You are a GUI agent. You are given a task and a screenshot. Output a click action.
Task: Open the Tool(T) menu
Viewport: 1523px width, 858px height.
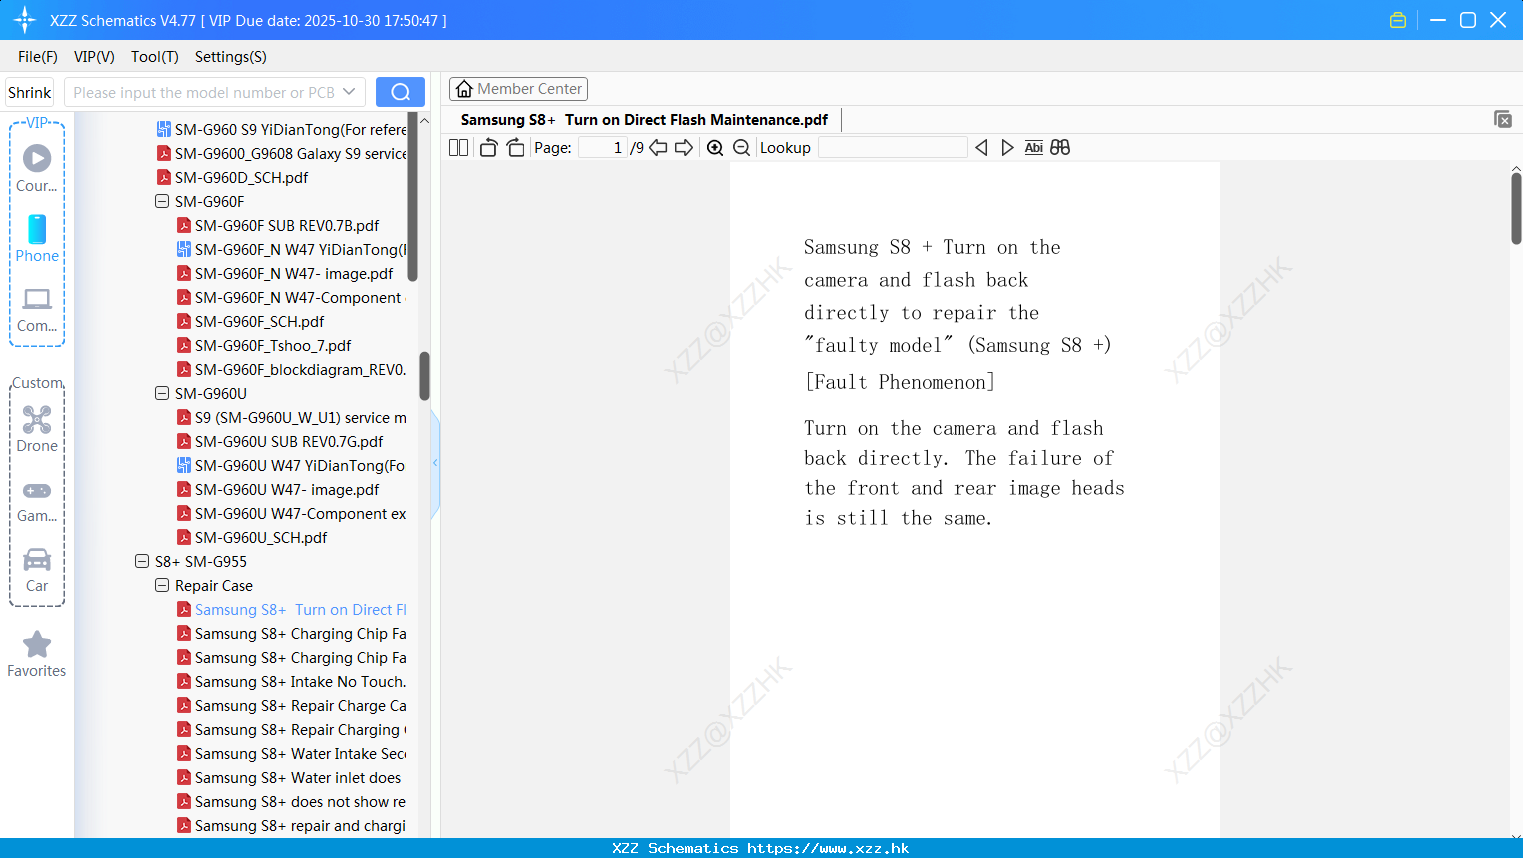point(155,57)
